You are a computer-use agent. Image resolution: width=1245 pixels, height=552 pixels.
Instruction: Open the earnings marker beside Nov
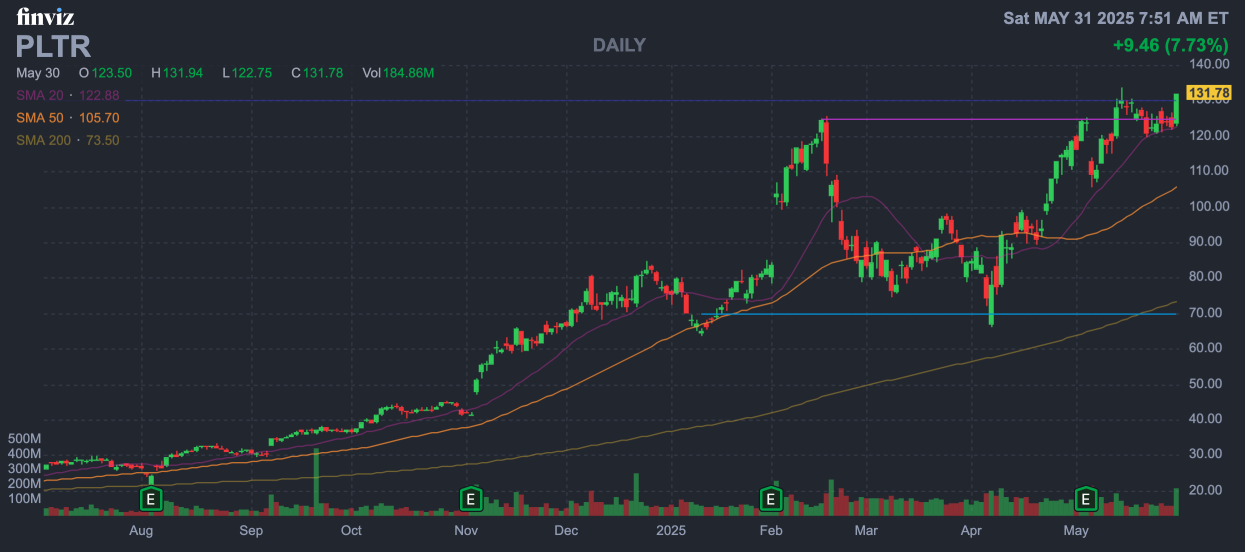[470, 498]
